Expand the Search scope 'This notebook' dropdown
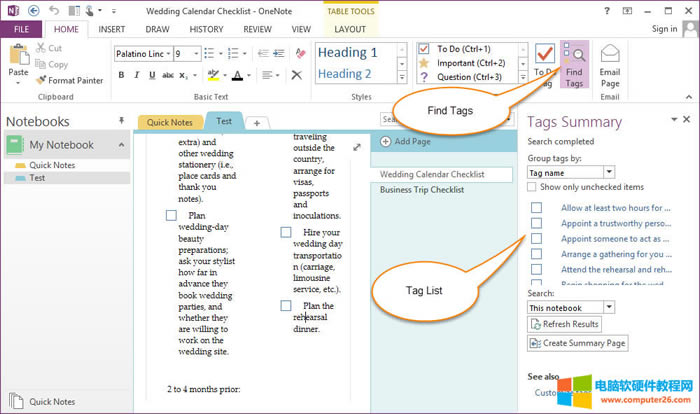 608,307
